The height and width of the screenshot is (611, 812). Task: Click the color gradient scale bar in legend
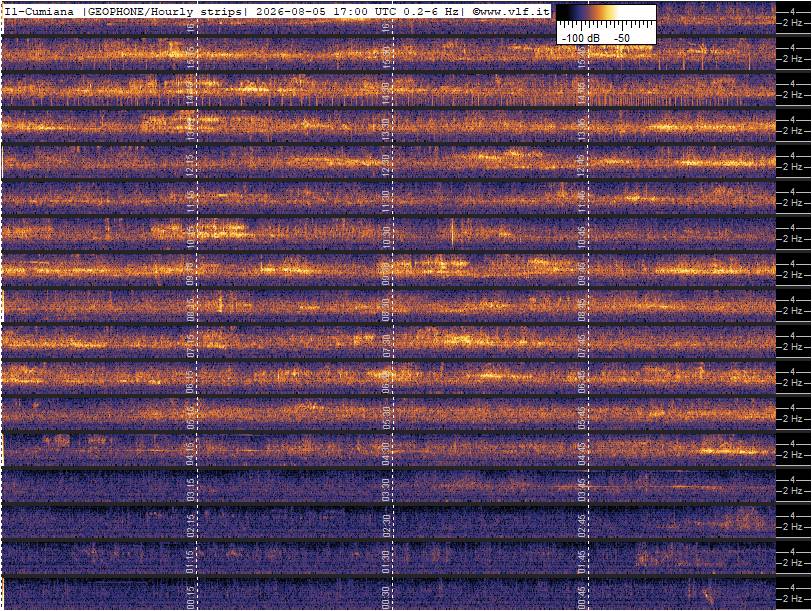click(x=606, y=13)
